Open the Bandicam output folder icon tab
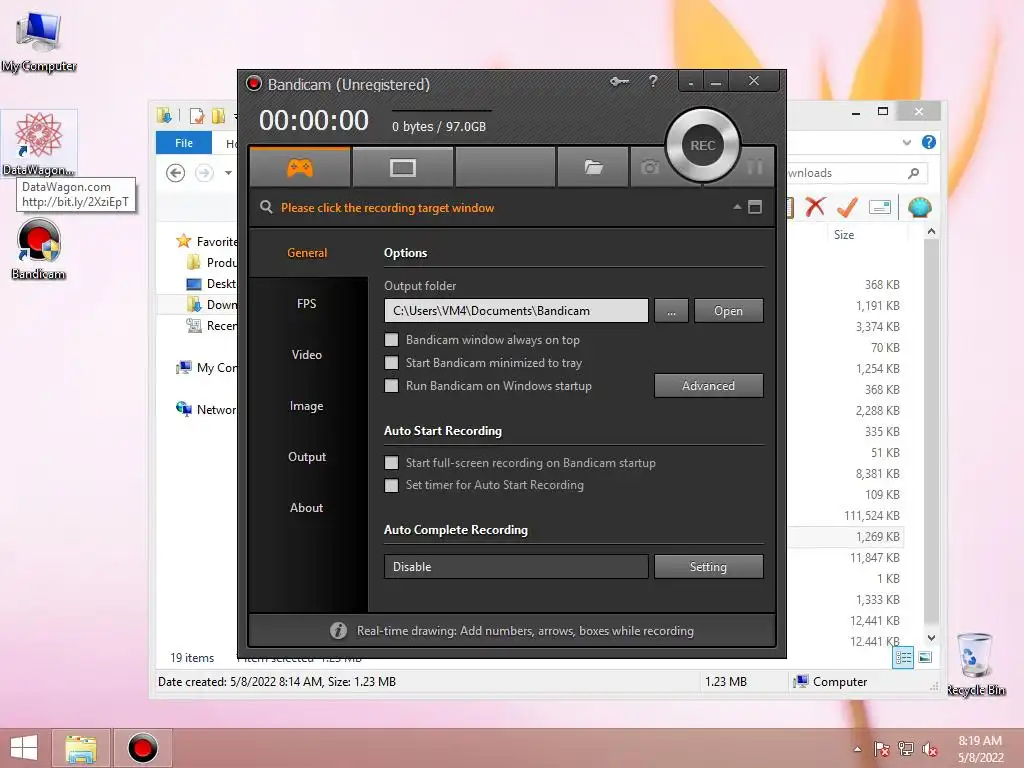1024x768 pixels. click(x=593, y=168)
